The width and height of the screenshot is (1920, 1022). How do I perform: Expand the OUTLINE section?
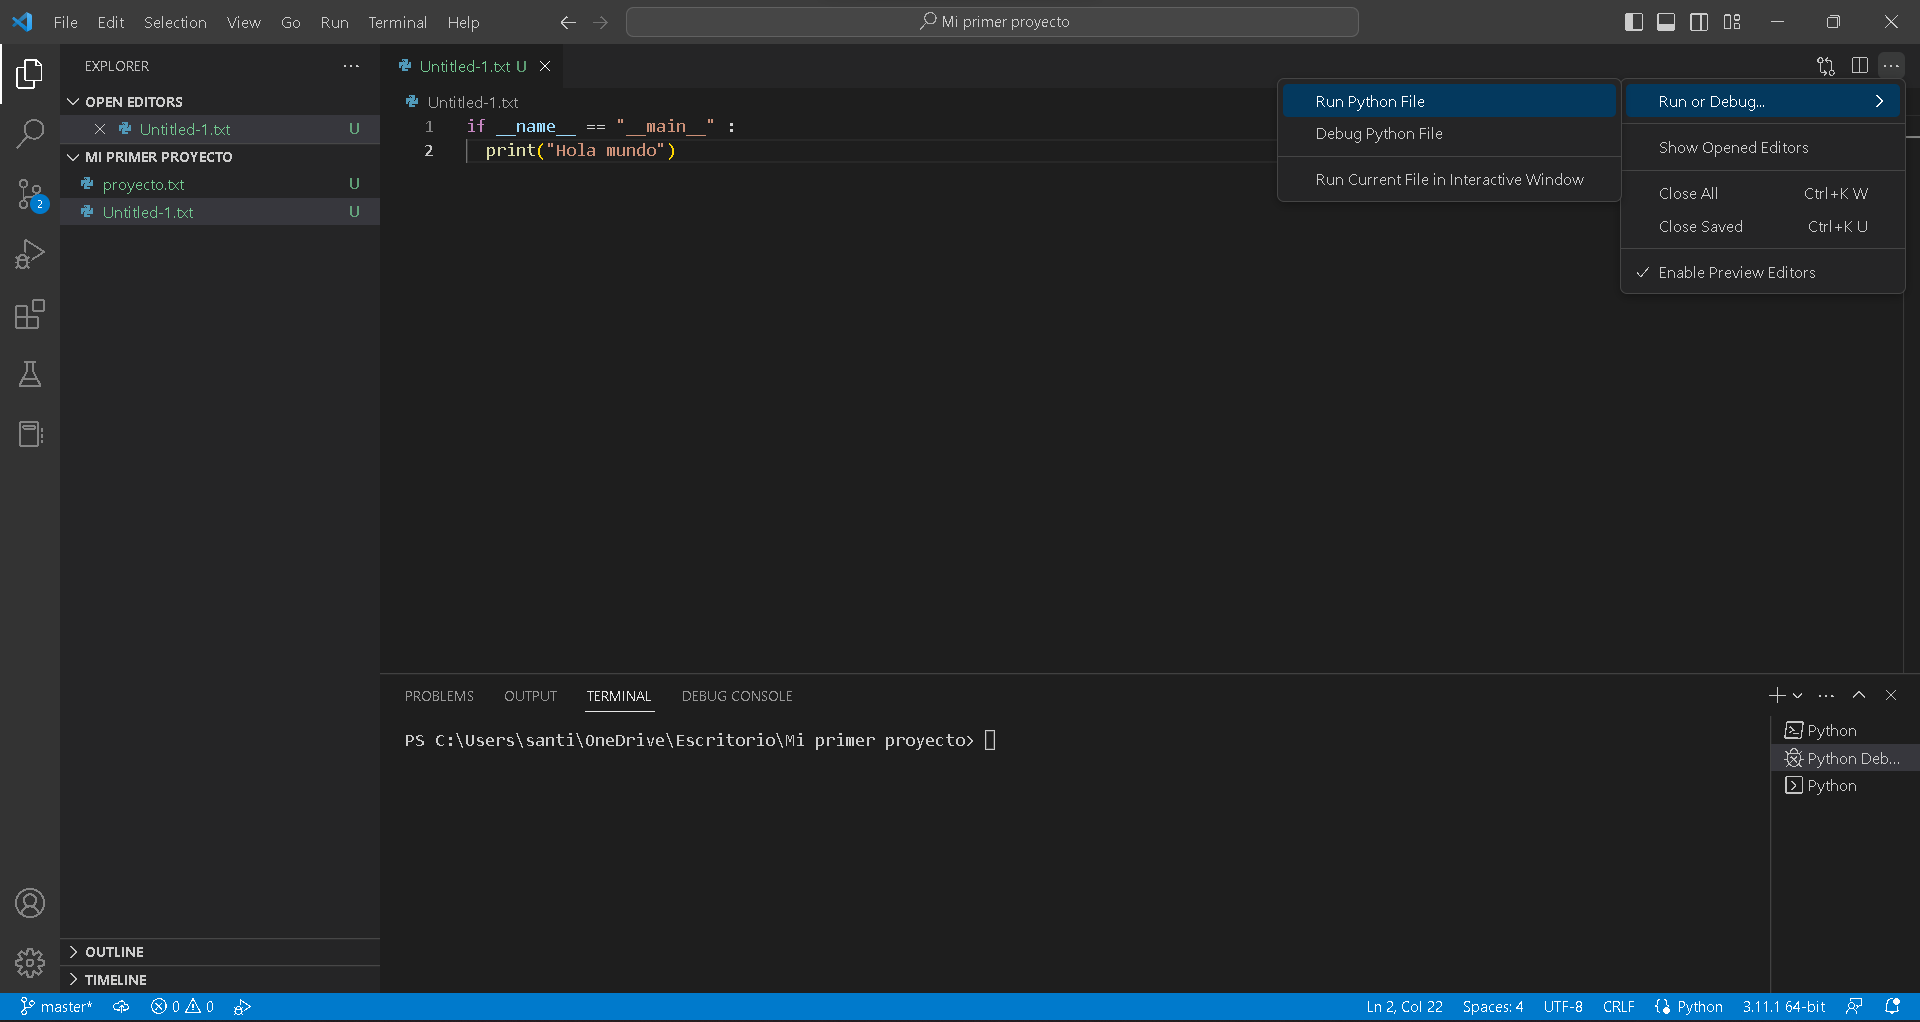114,951
